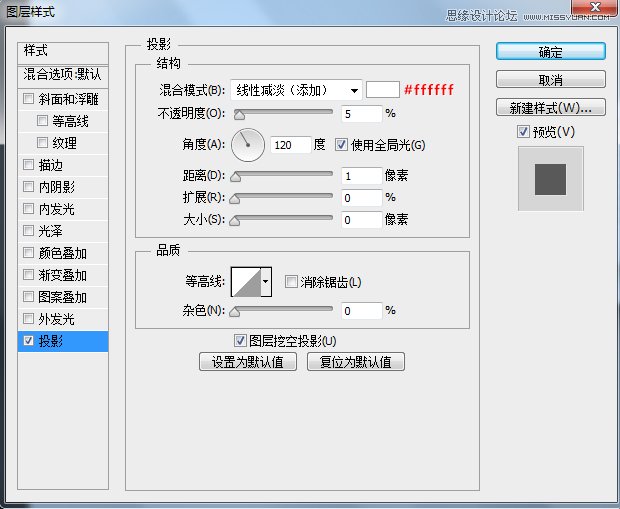This screenshot has height=509, width=620.
Task: Click the 距离 slider track
Action: (x=283, y=174)
